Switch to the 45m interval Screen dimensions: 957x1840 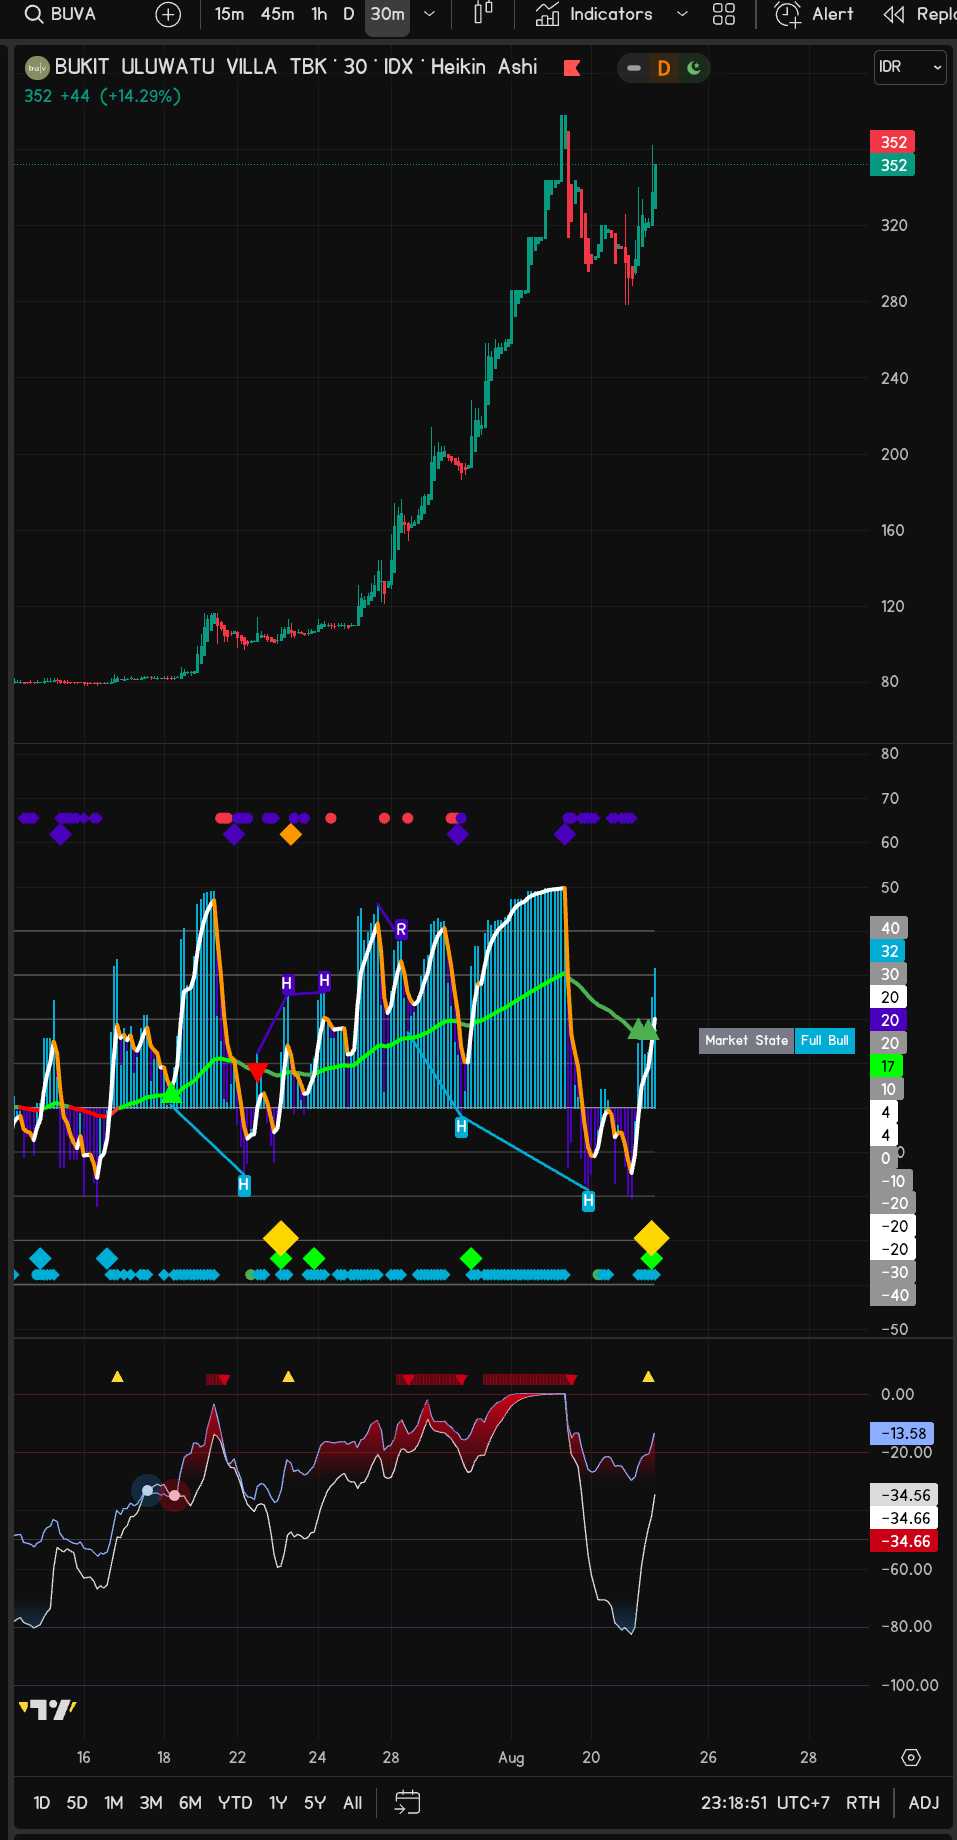tap(277, 14)
